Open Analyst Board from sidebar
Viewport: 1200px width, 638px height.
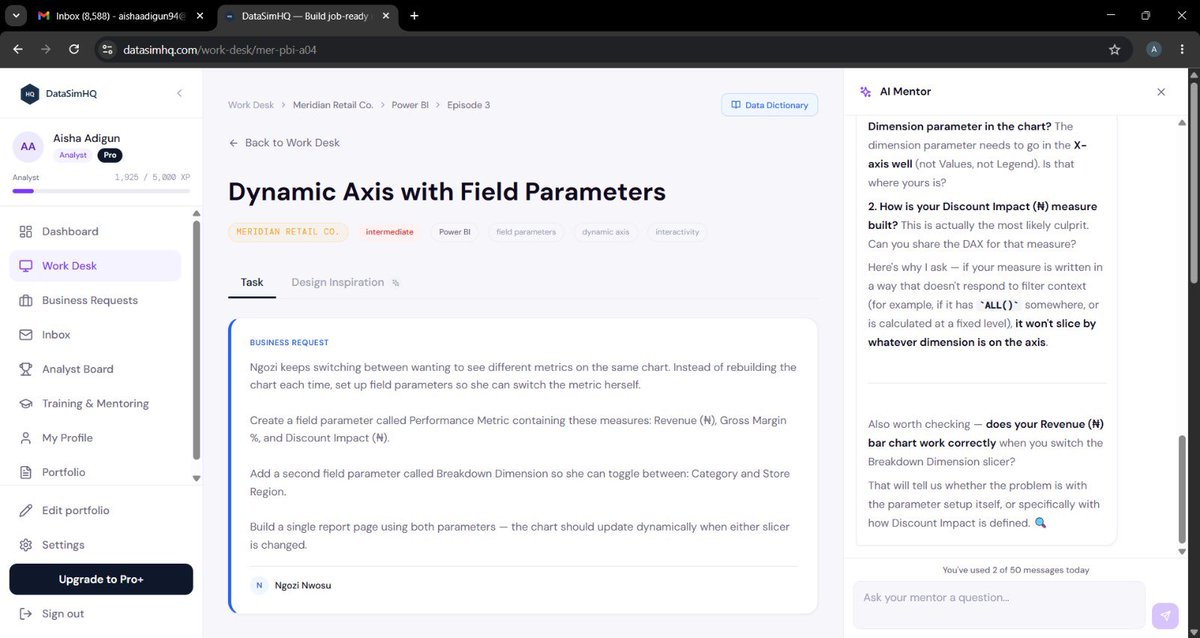(95, 369)
